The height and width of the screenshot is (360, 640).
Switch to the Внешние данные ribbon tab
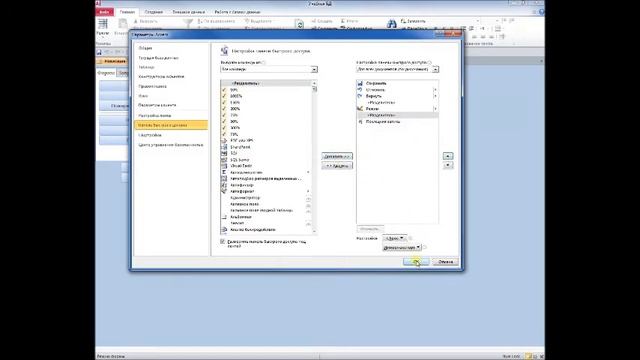[189, 12]
